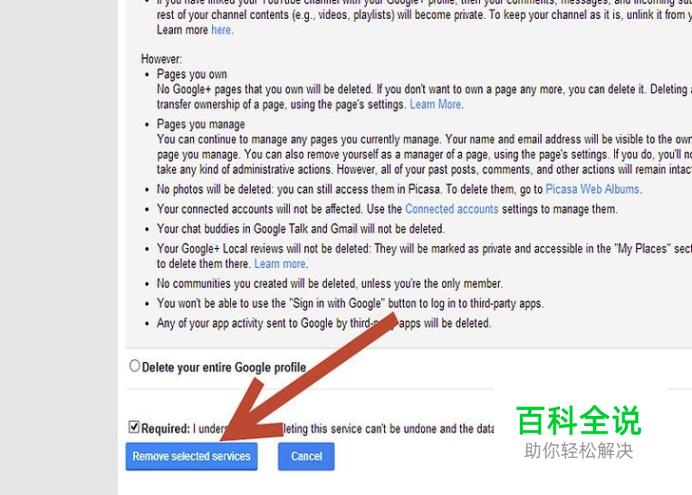Click the third-party app activity bullet line
The image size is (692, 495).
point(323,323)
